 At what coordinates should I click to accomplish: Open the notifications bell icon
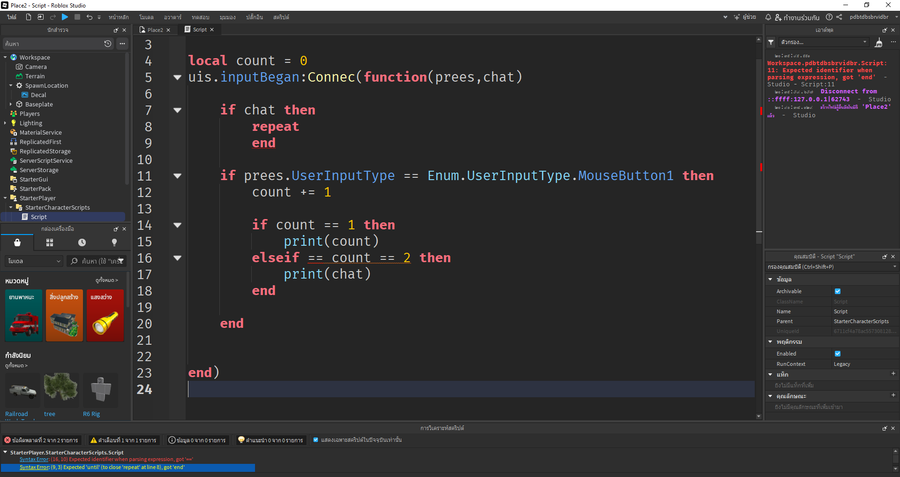point(768,17)
